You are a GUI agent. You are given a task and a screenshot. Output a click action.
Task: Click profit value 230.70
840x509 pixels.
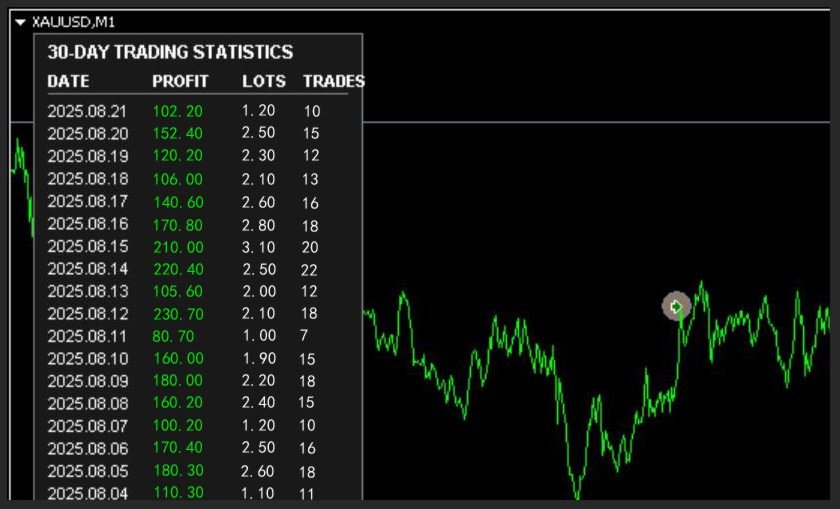tap(178, 314)
